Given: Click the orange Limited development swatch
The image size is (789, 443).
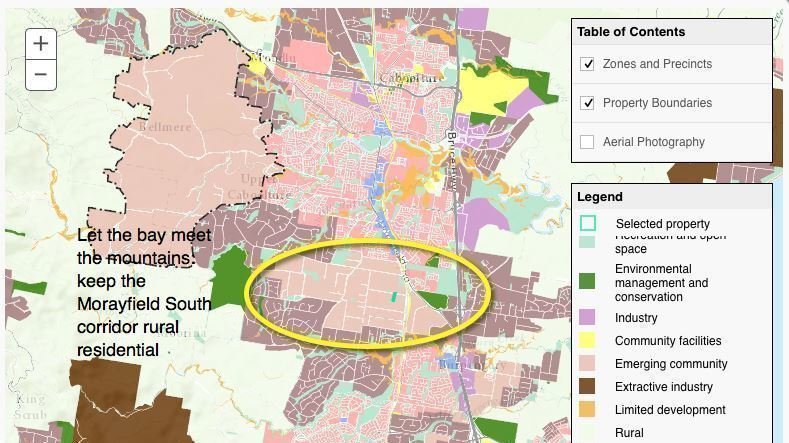Looking at the screenshot, I should [588, 410].
